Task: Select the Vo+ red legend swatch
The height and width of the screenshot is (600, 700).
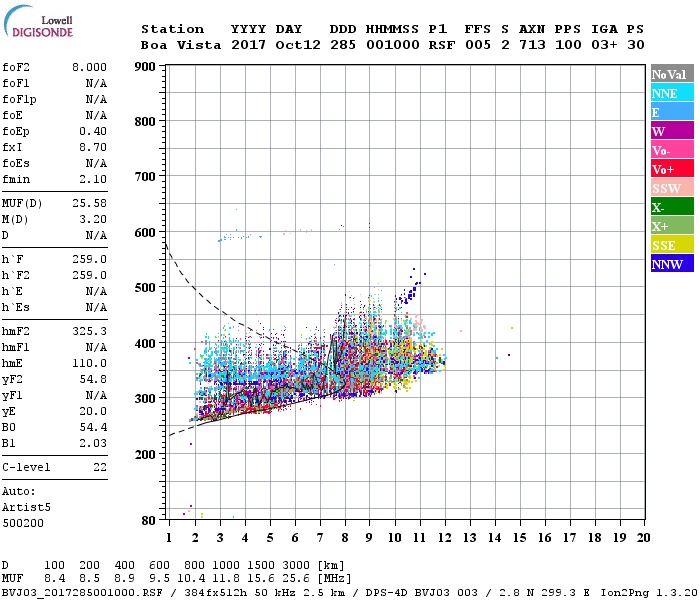Action: 672,169
